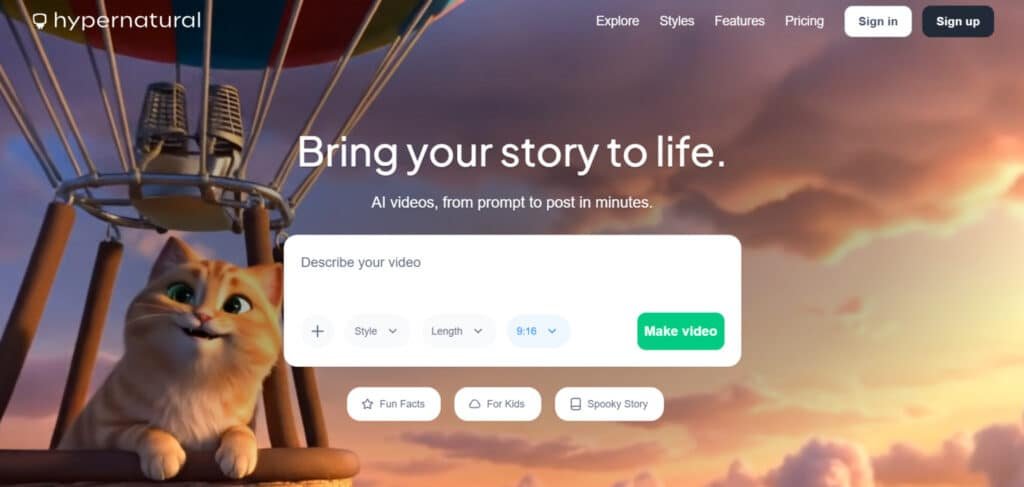
Task: Choose the For Kids suggestion label
Action: 505,404
